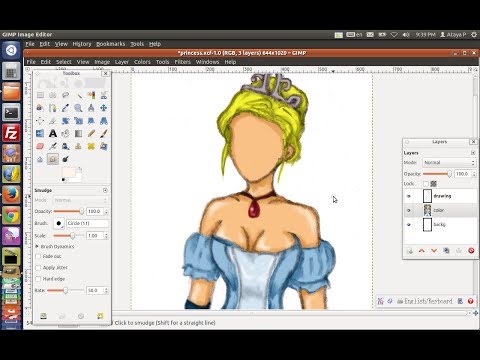Select the Paintbrush tool
The width and height of the screenshot is (480, 360).
104,134
